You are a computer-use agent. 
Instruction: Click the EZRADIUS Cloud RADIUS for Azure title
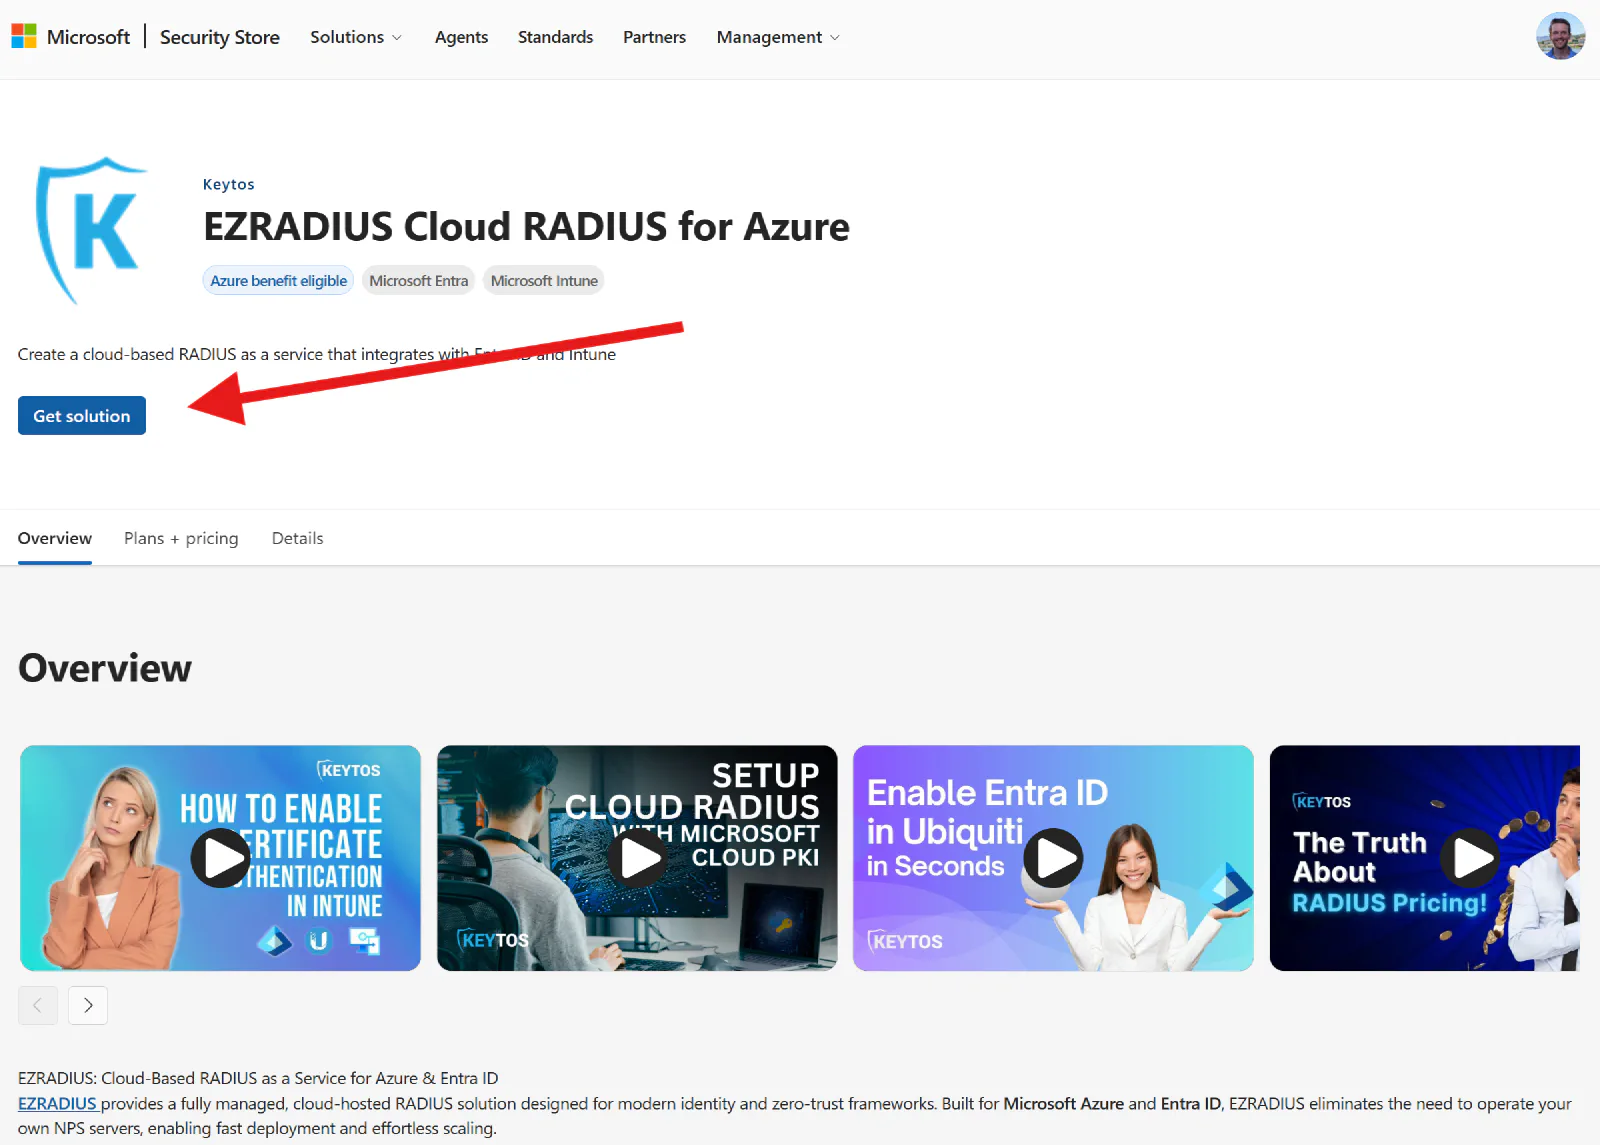click(x=526, y=227)
